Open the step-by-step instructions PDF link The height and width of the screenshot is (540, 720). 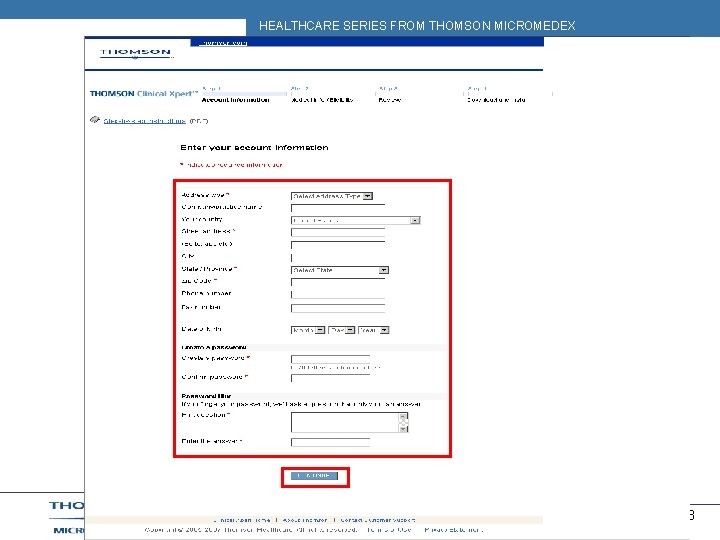point(145,121)
